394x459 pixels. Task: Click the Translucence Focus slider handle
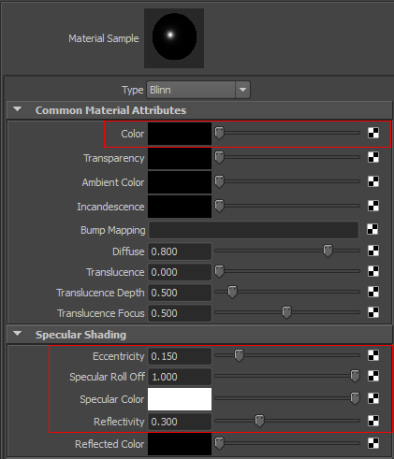point(287,313)
